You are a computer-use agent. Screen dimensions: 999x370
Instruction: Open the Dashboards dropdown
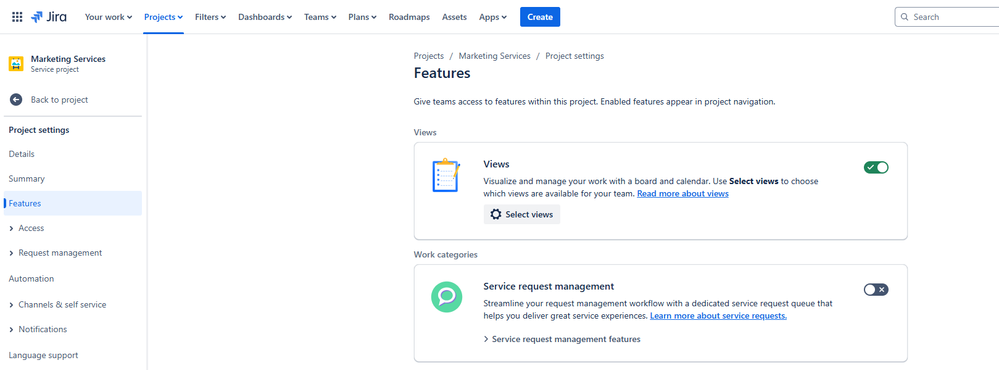pyautogui.click(x=265, y=17)
